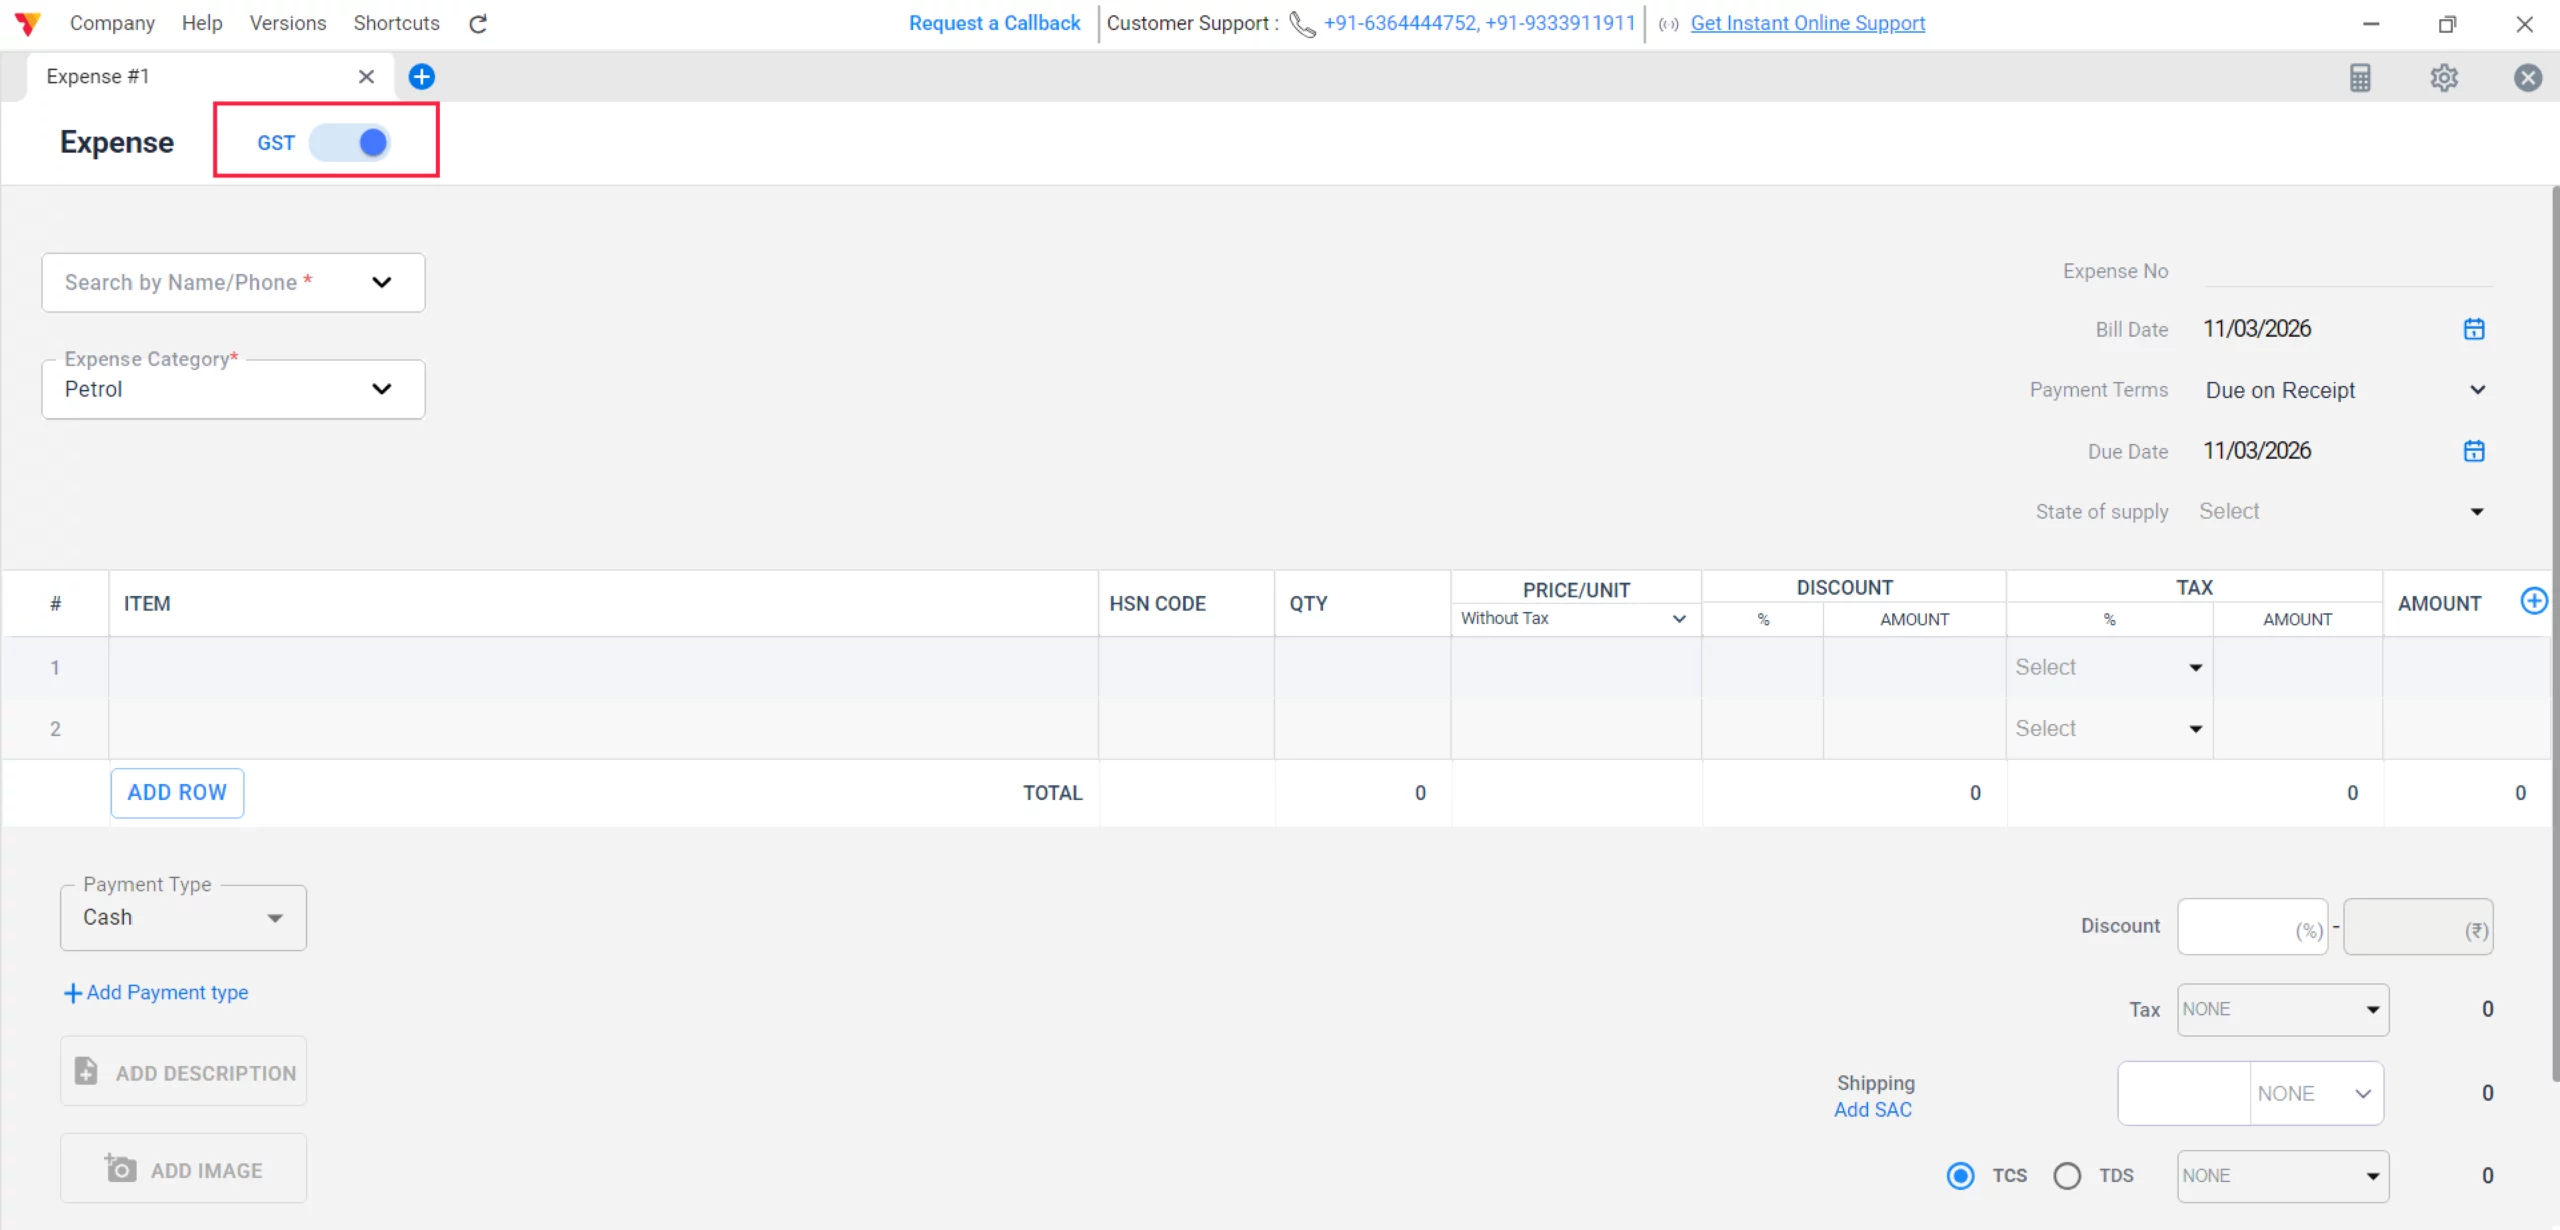Click the ADD ROW button
The width and height of the screenshot is (2560, 1230).
click(177, 793)
